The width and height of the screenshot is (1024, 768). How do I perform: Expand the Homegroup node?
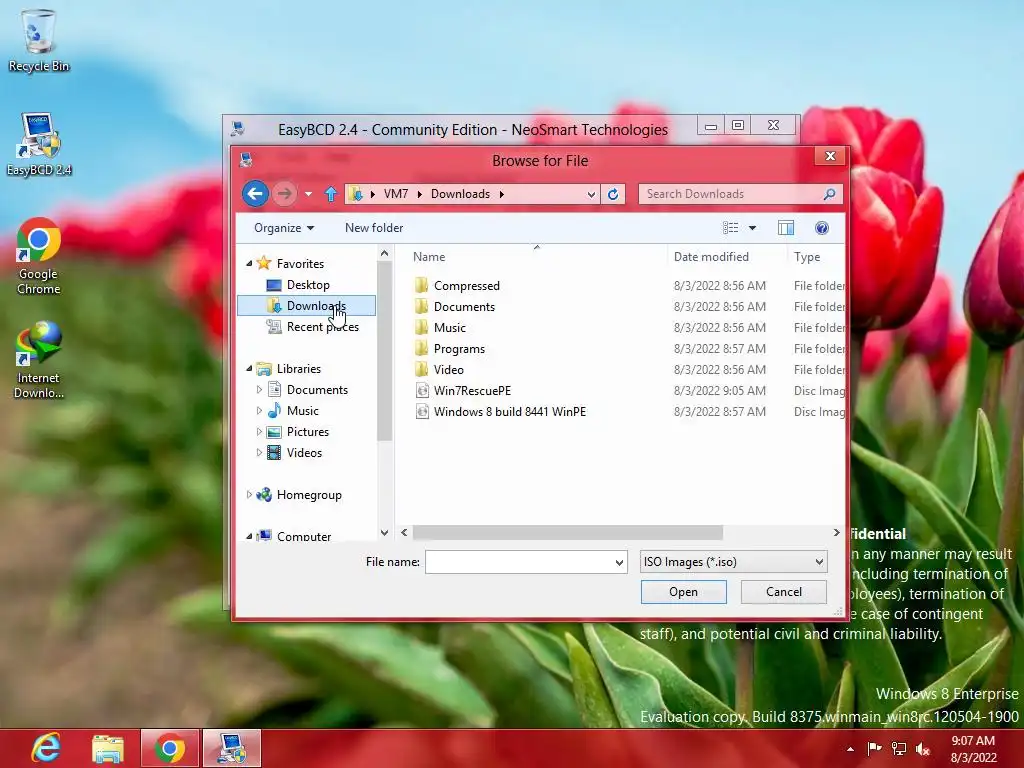[x=249, y=495]
